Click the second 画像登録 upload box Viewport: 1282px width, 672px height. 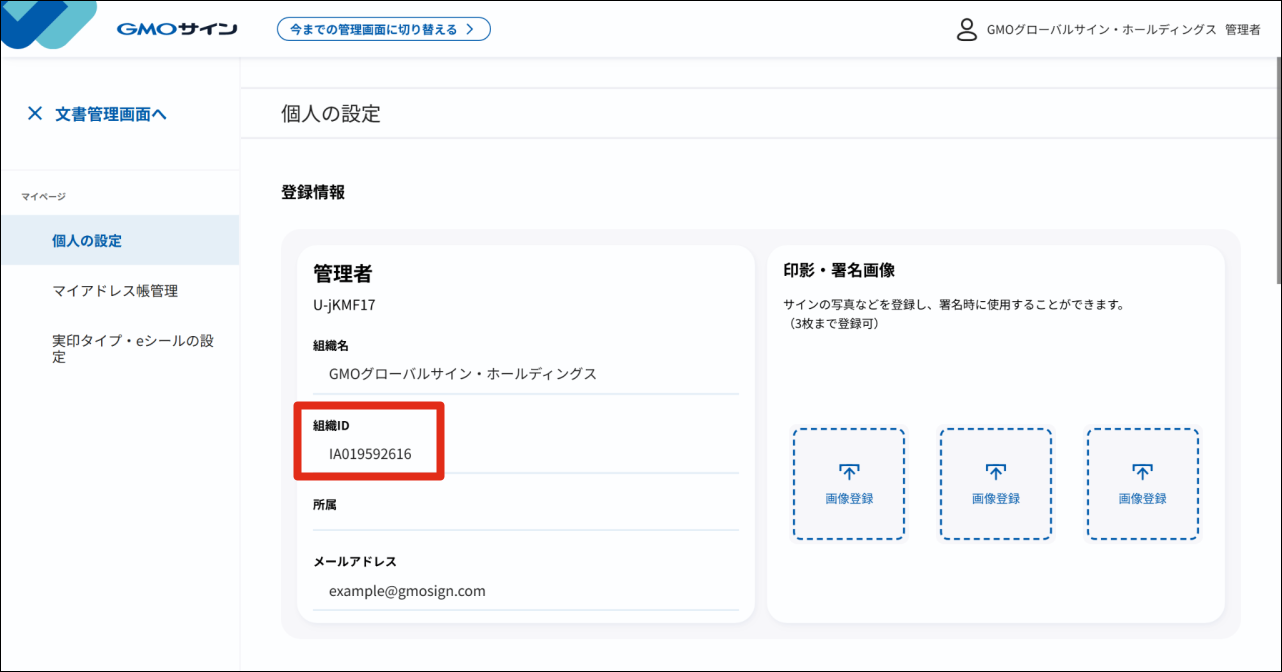996,484
